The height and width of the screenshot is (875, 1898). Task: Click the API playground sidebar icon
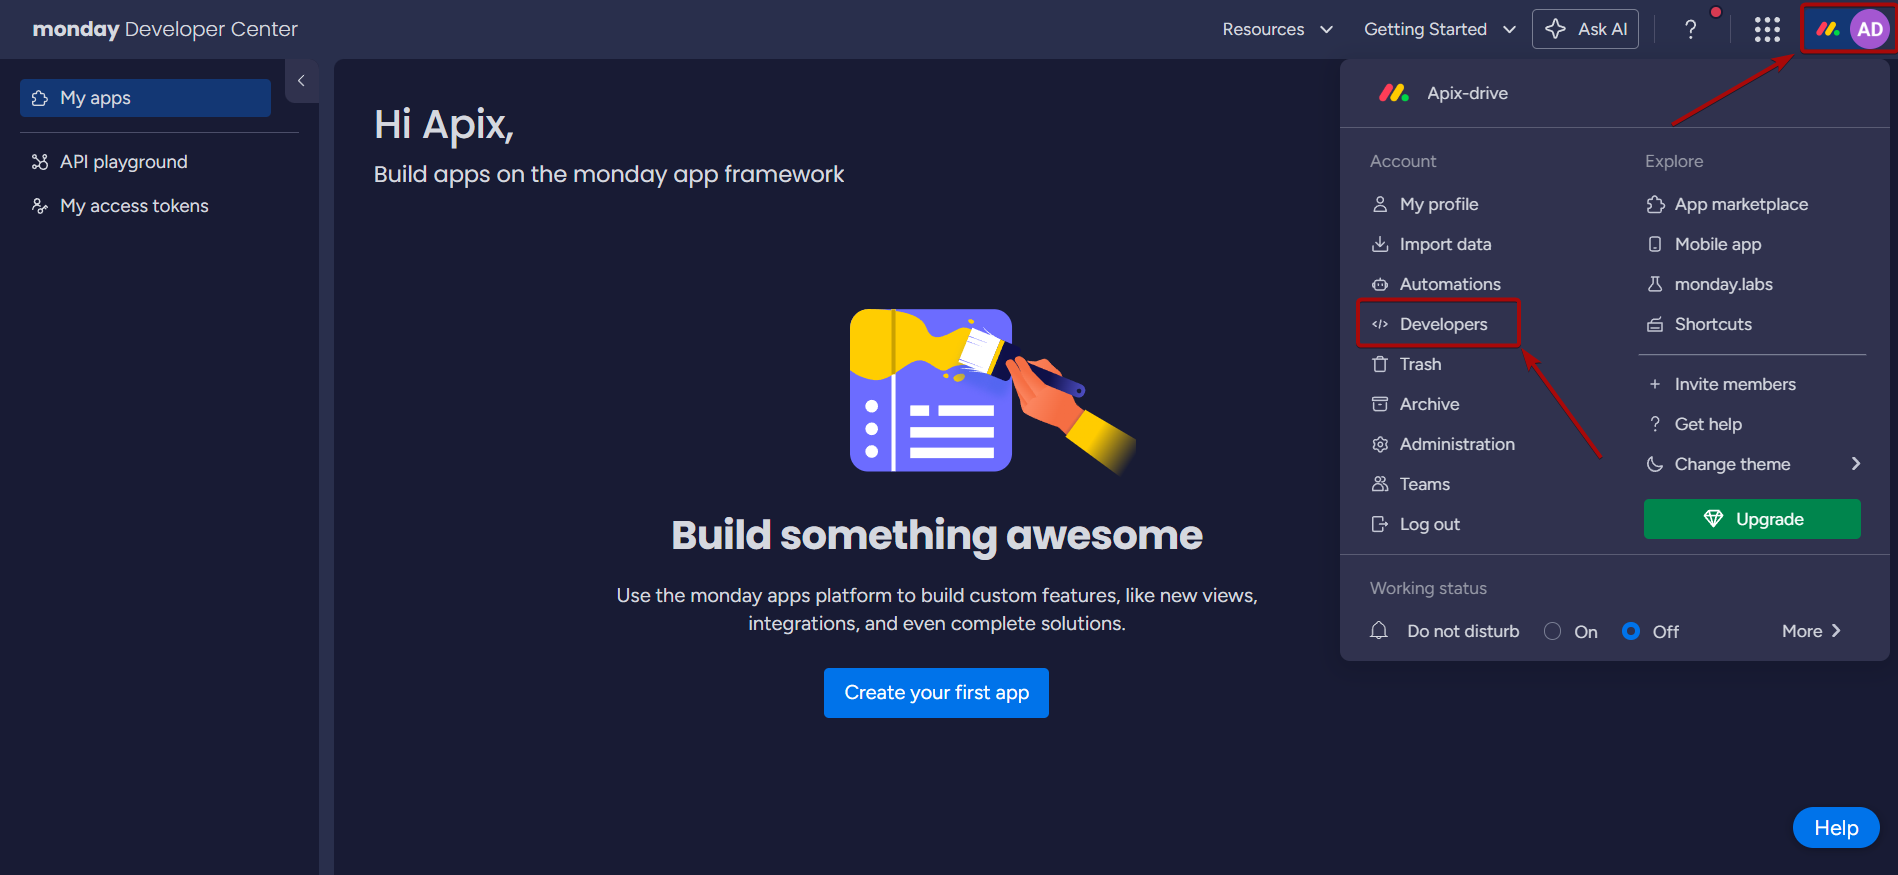[40, 162]
